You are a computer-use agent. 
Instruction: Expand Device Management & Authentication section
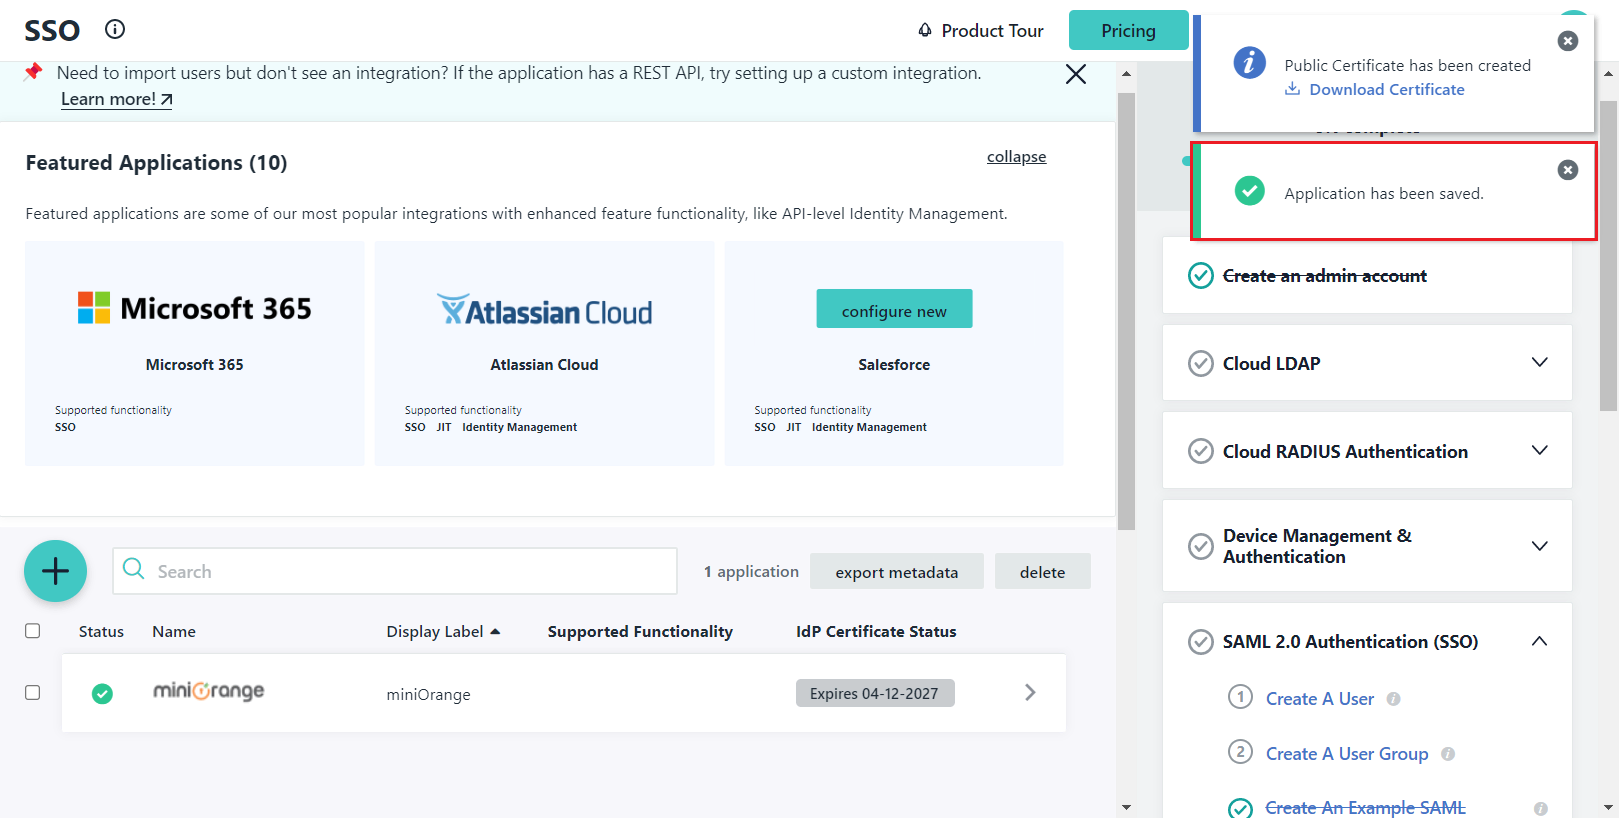coord(1539,546)
